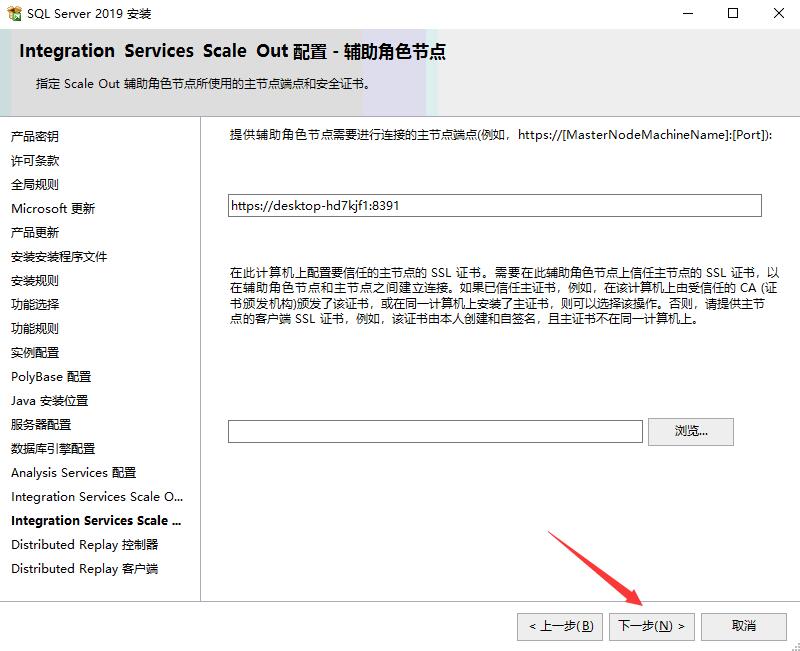Image resolution: width=800 pixels, height=651 pixels.
Task: Select Microsoft 更新 step in sidebar
Action: click(x=53, y=209)
